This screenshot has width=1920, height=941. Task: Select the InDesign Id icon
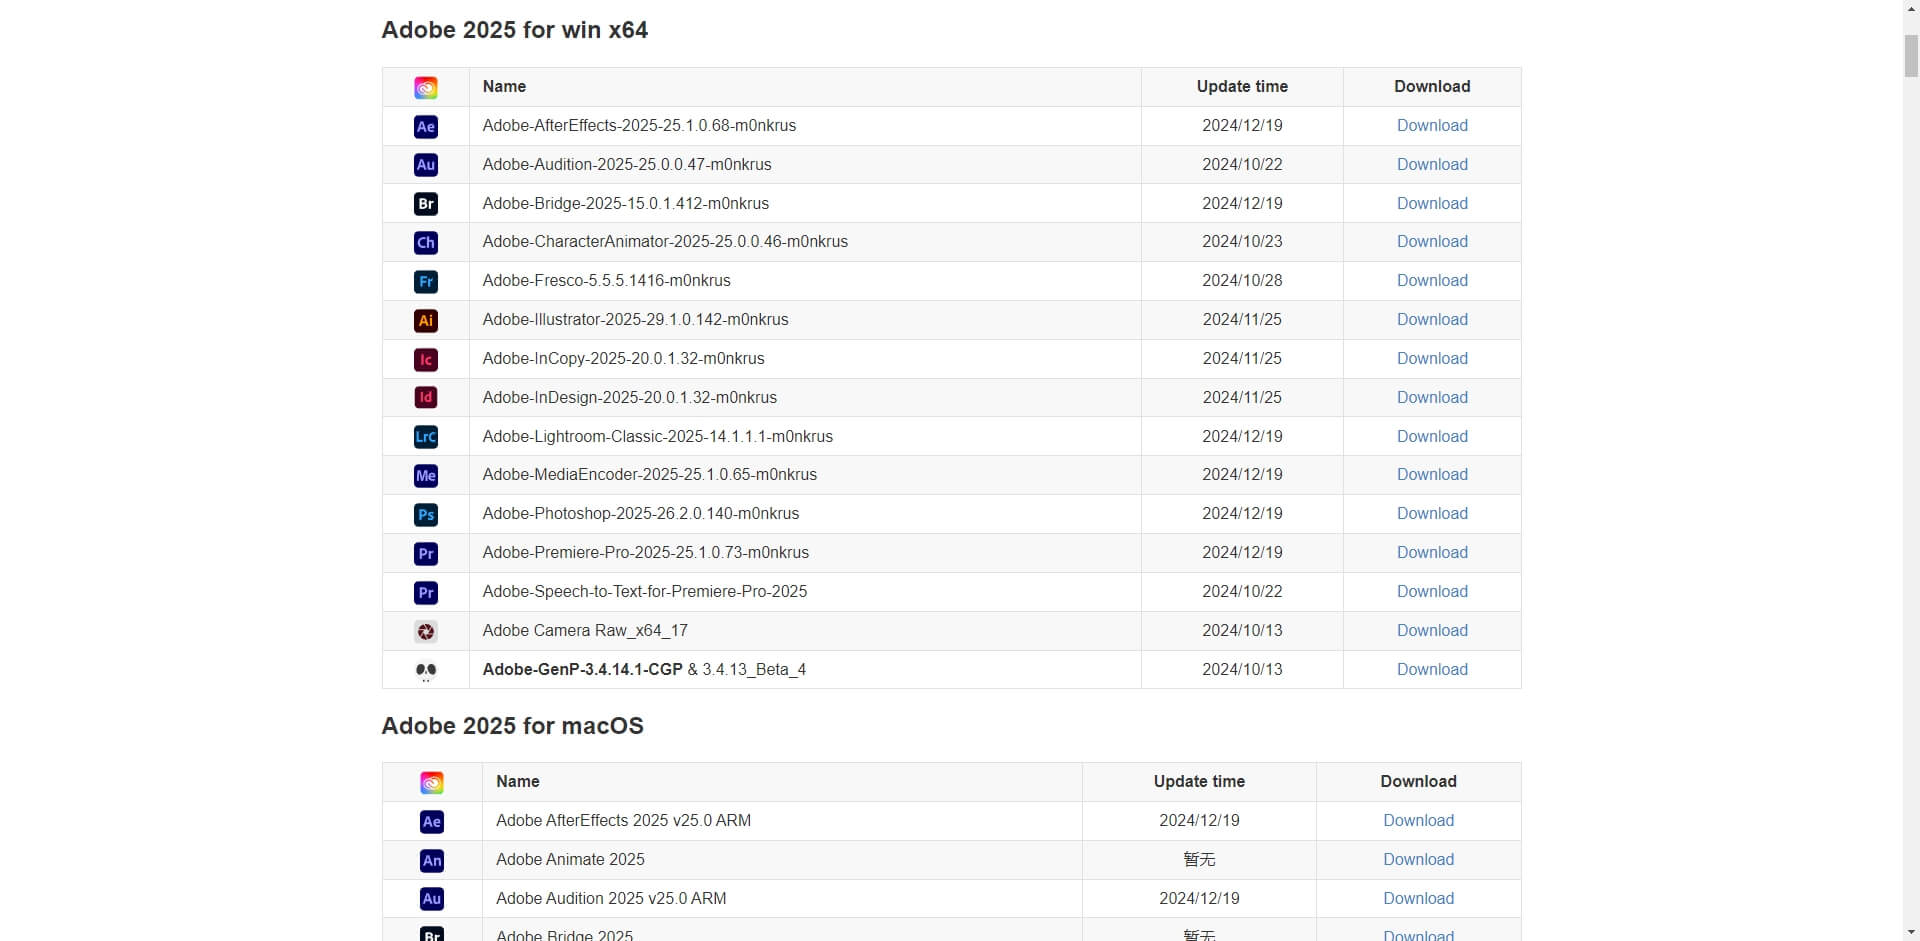(425, 398)
